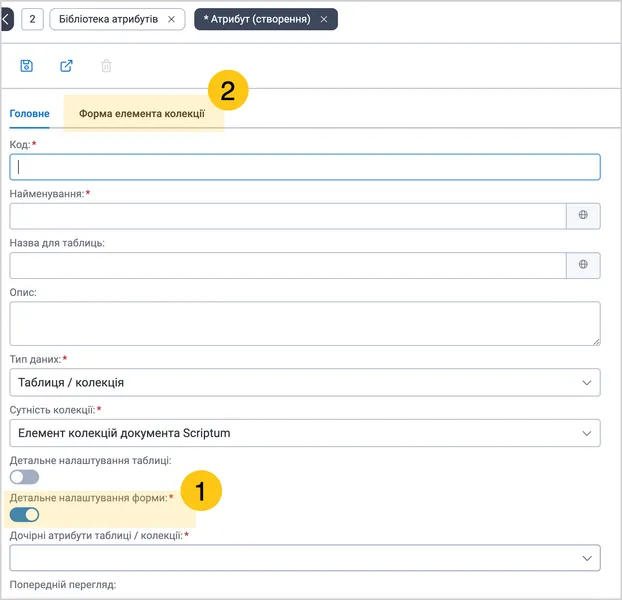Expand Дочірні атрибути таблиці / колекції dropdown
The height and width of the screenshot is (600, 622).
(305, 558)
